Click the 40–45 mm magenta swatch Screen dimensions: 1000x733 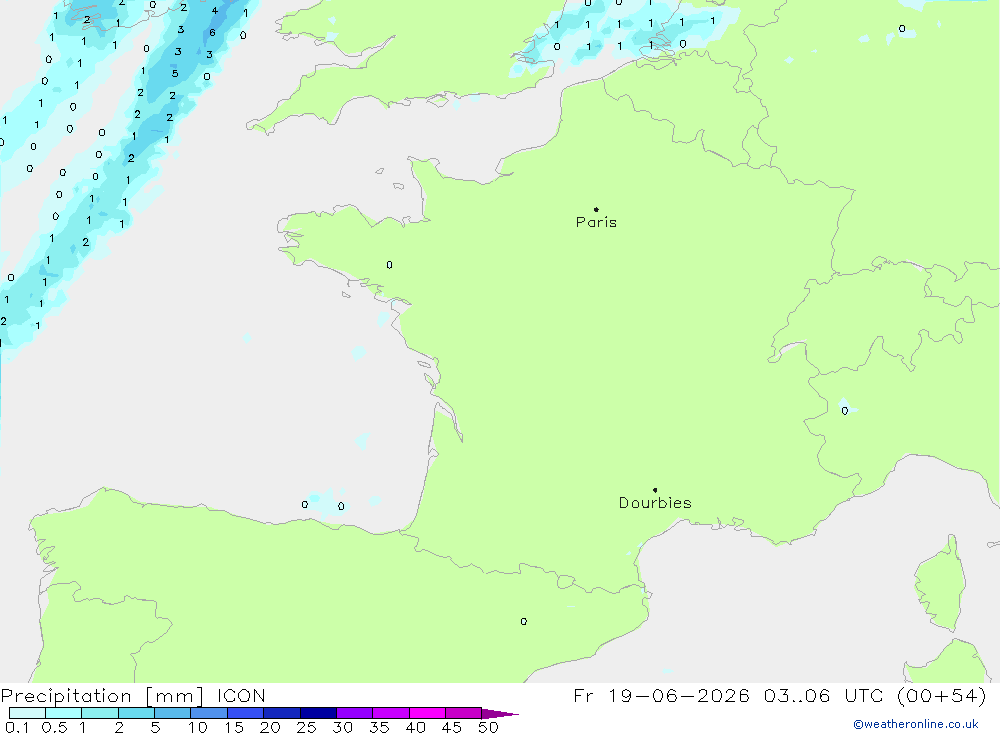[x=427, y=713]
